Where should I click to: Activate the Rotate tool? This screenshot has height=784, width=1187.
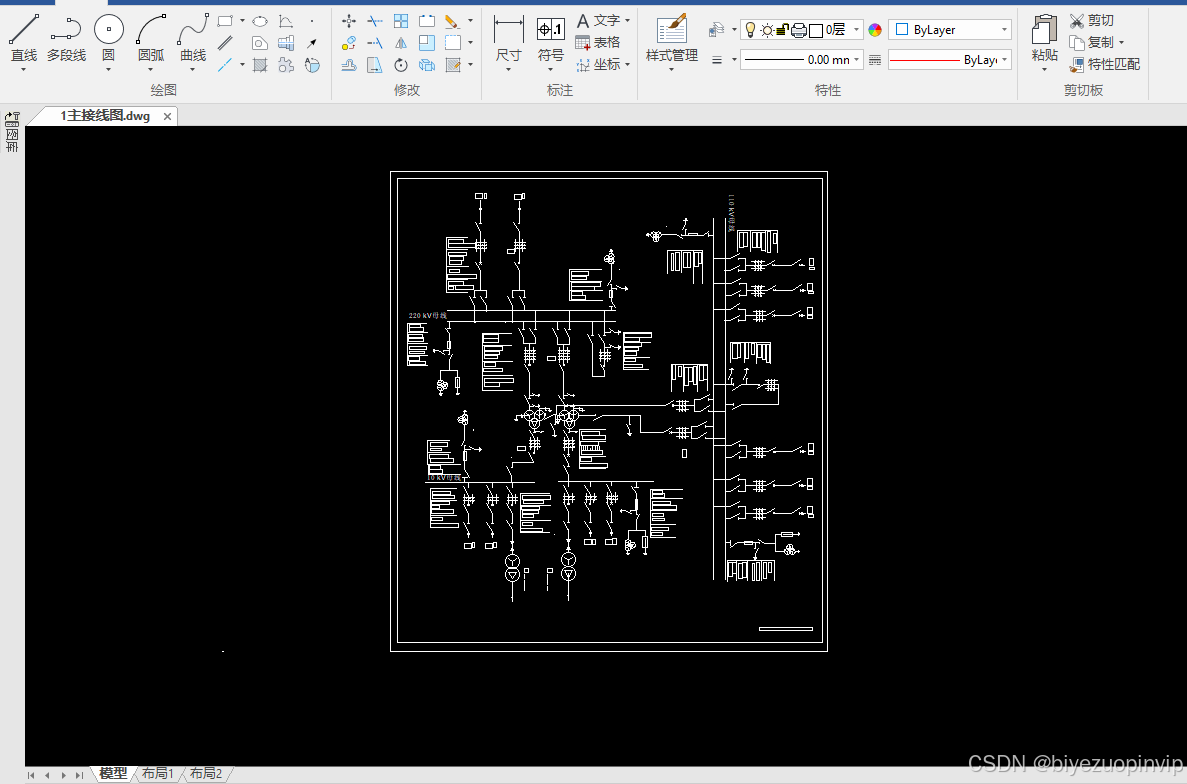tap(400, 65)
